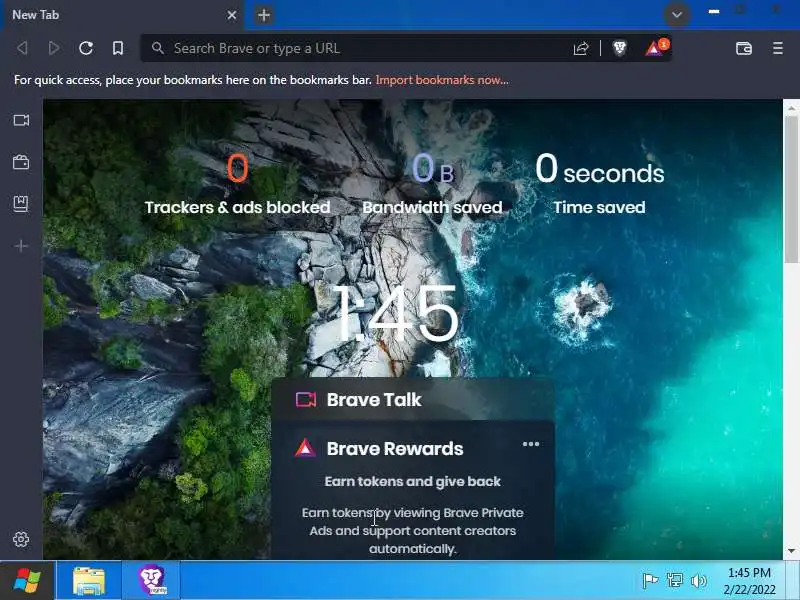Select the New Tab tab
Screen dimensions: 800x600
click(x=122, y=15)
